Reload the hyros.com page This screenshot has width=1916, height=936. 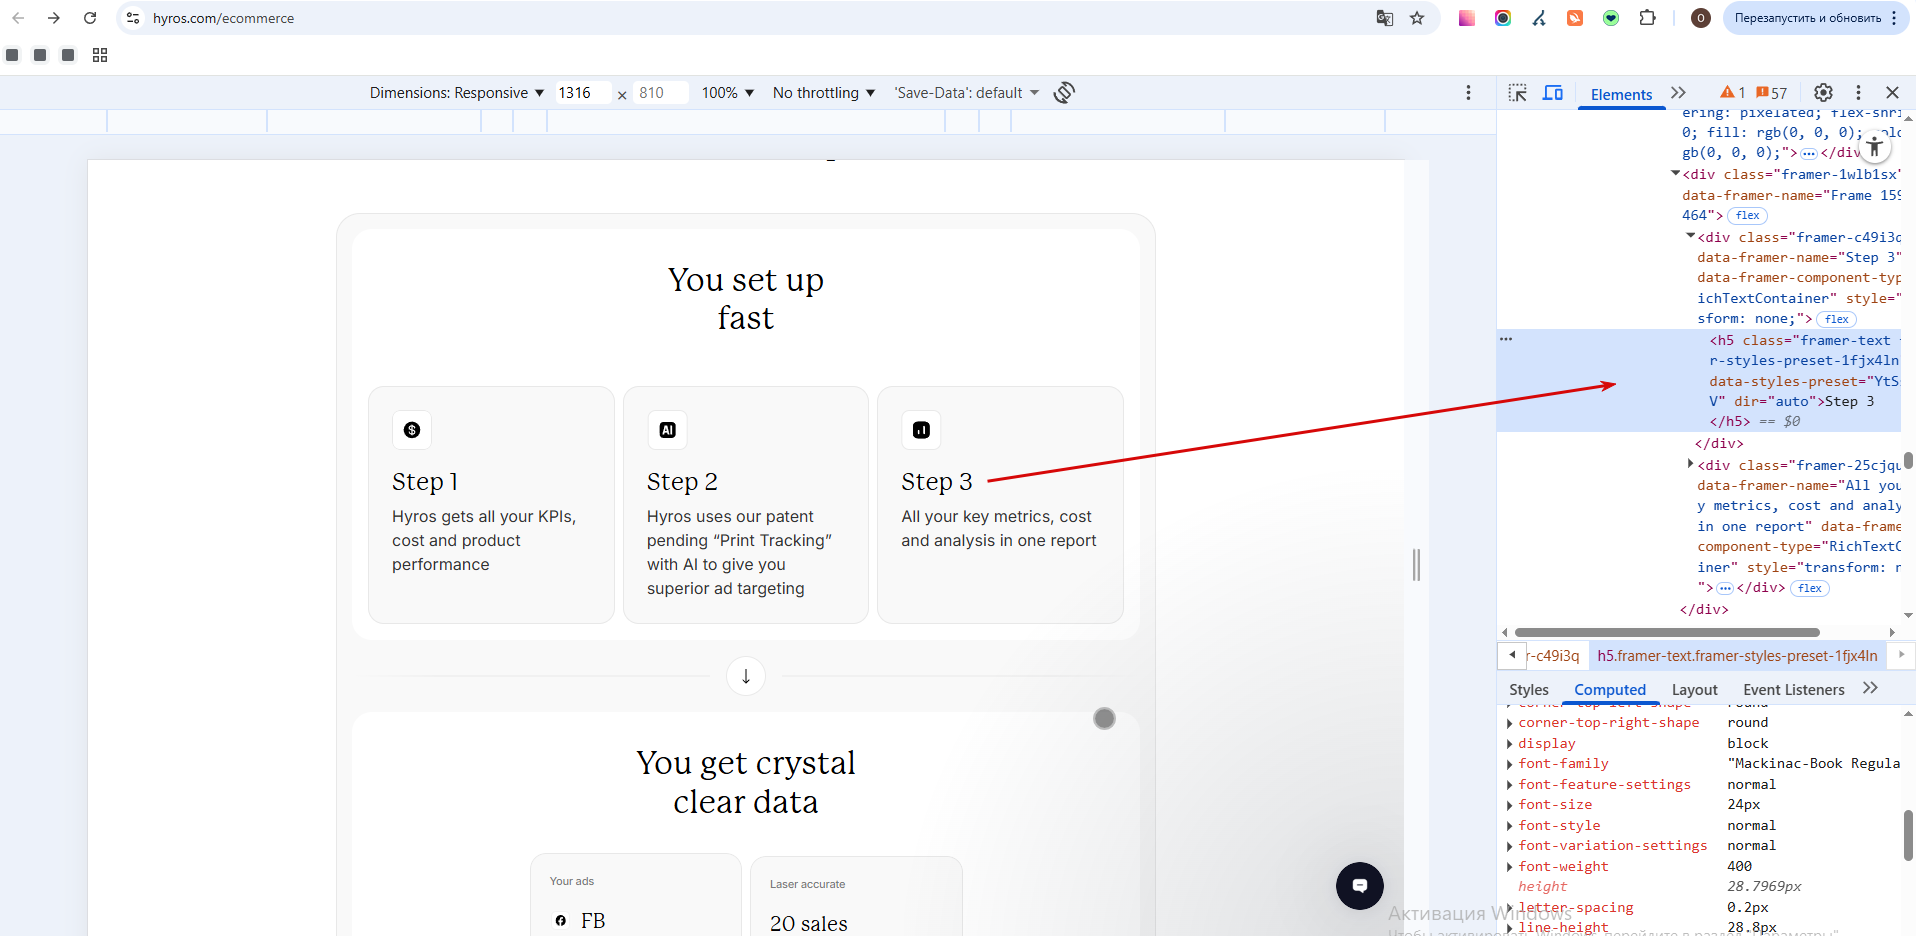(x=90, y=18)
